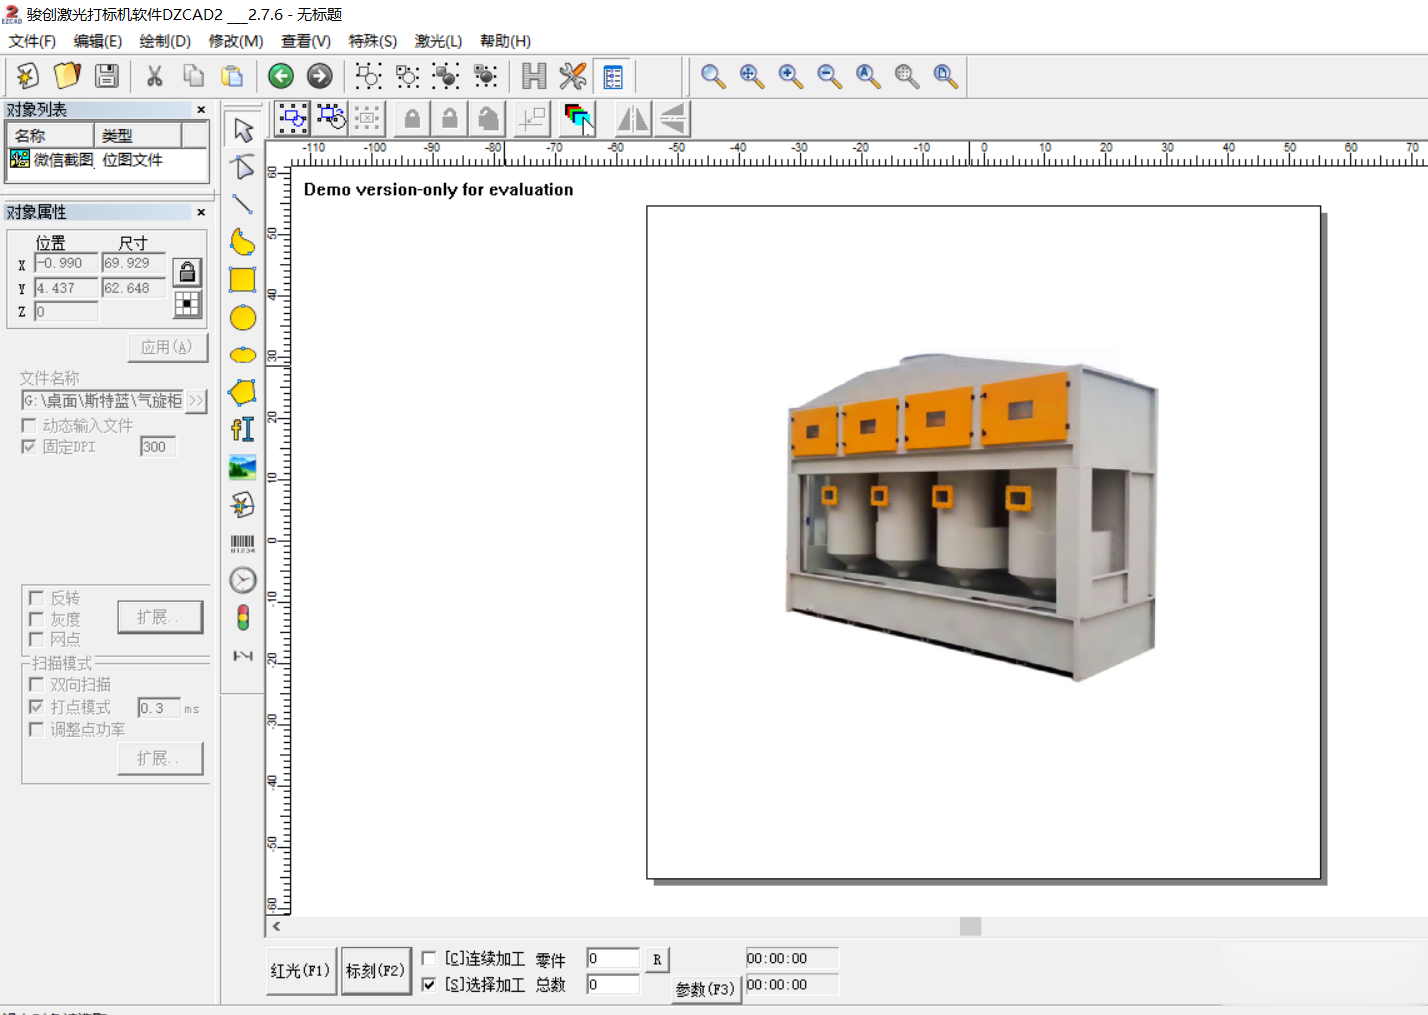Mirror the object horizontally
1428x1015 pixels.
tap(632, 119)
